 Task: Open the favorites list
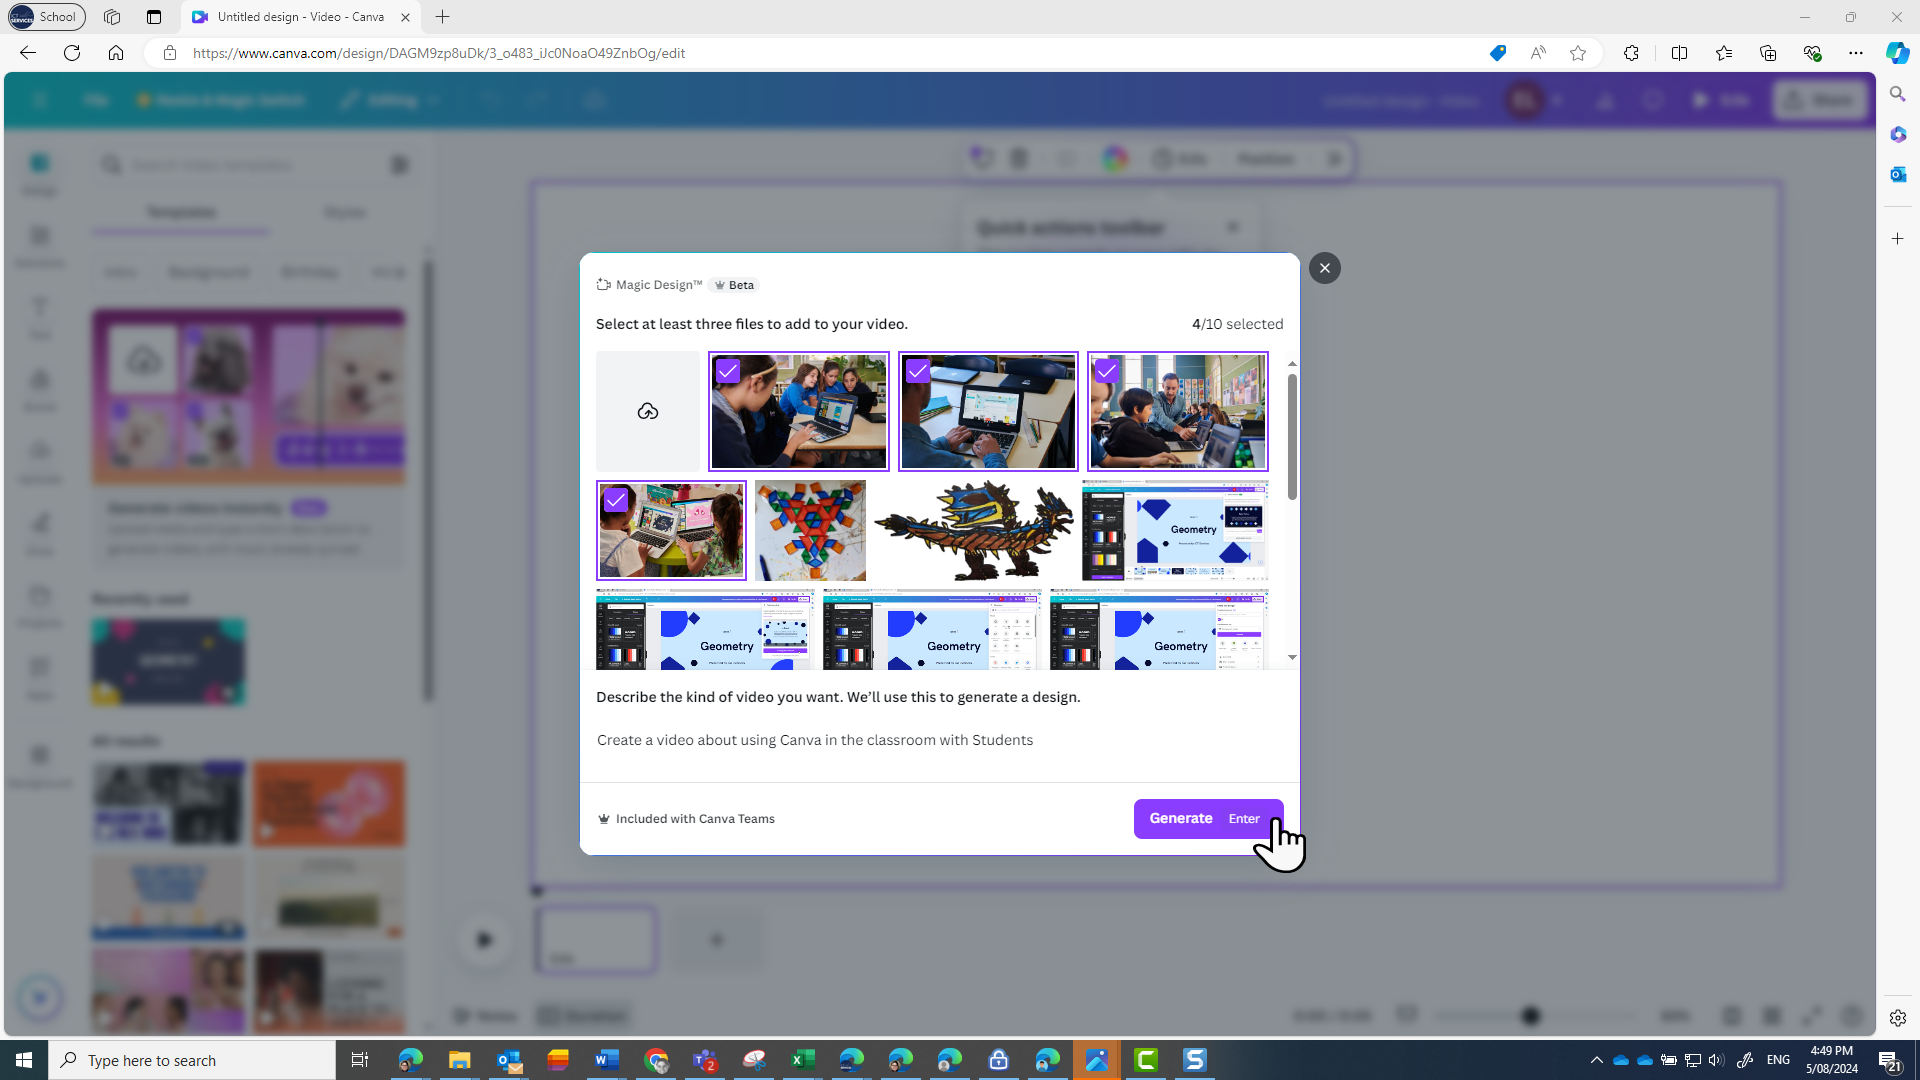pos(1724,53)
